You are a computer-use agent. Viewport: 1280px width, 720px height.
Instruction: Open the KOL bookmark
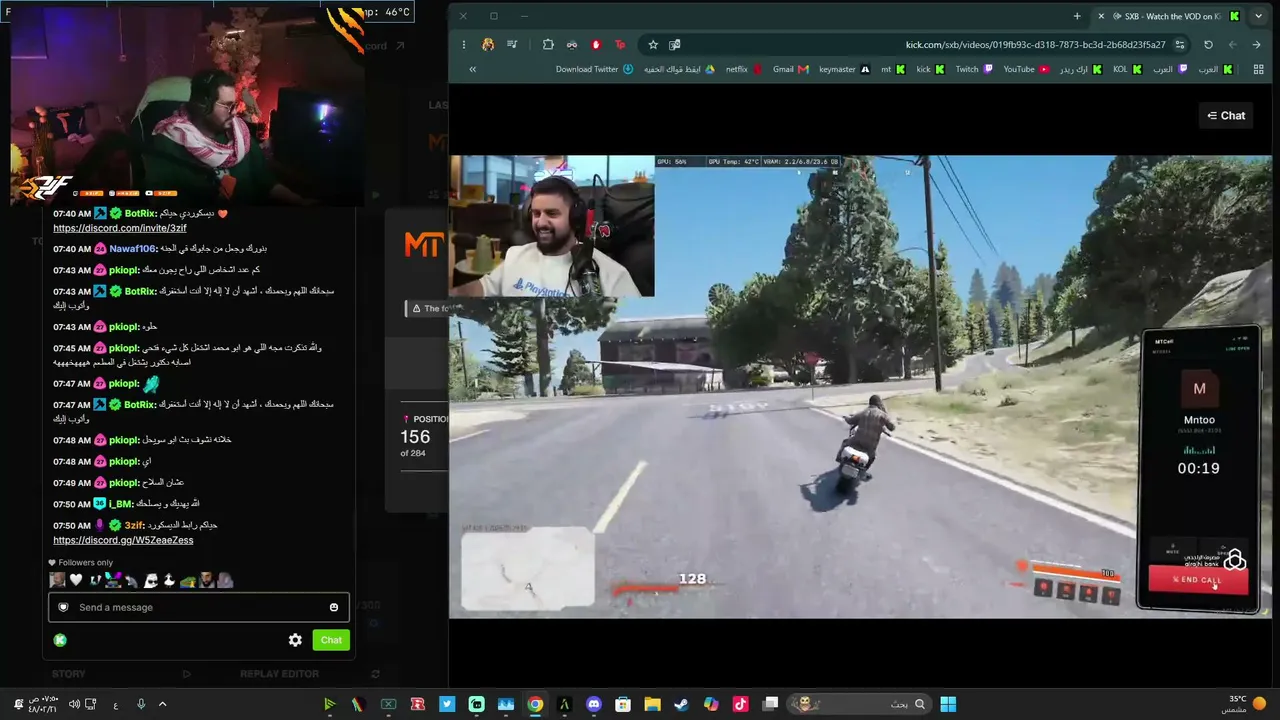coord(1128,69)
